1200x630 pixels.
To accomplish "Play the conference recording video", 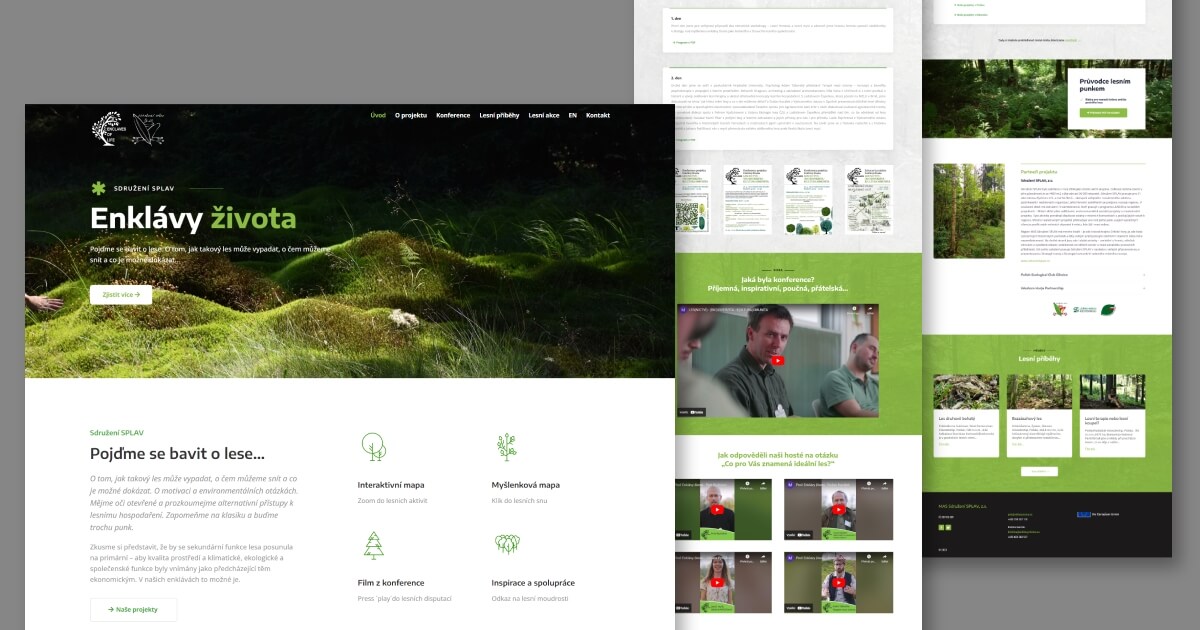I will click(779, 361).
